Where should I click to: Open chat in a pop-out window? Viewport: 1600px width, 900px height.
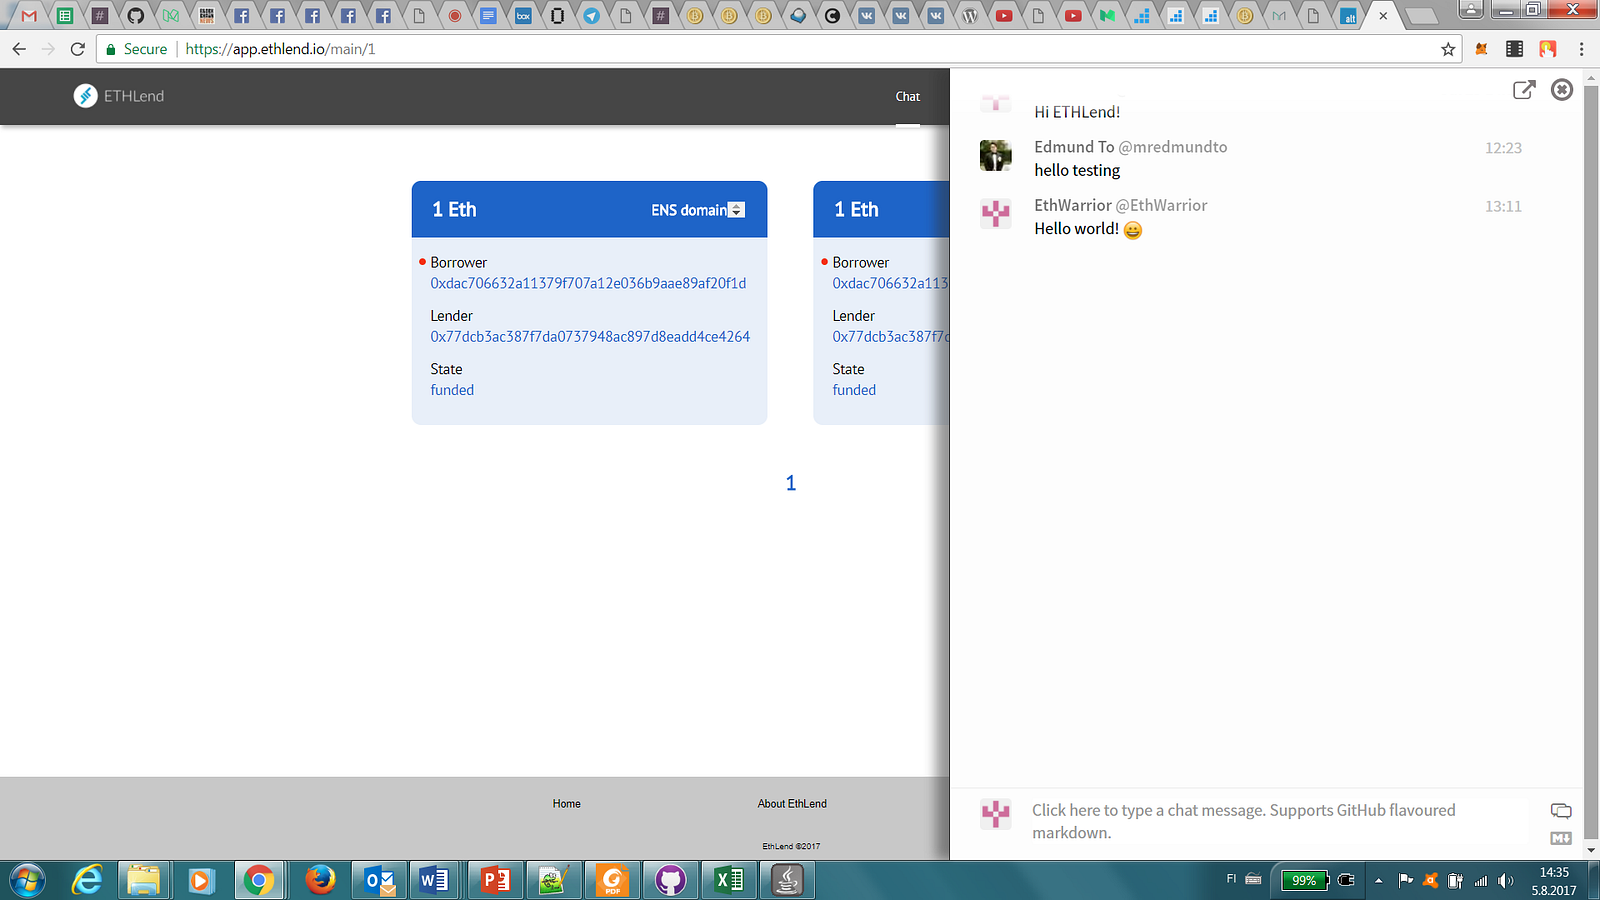click(x=1524, y=90)
